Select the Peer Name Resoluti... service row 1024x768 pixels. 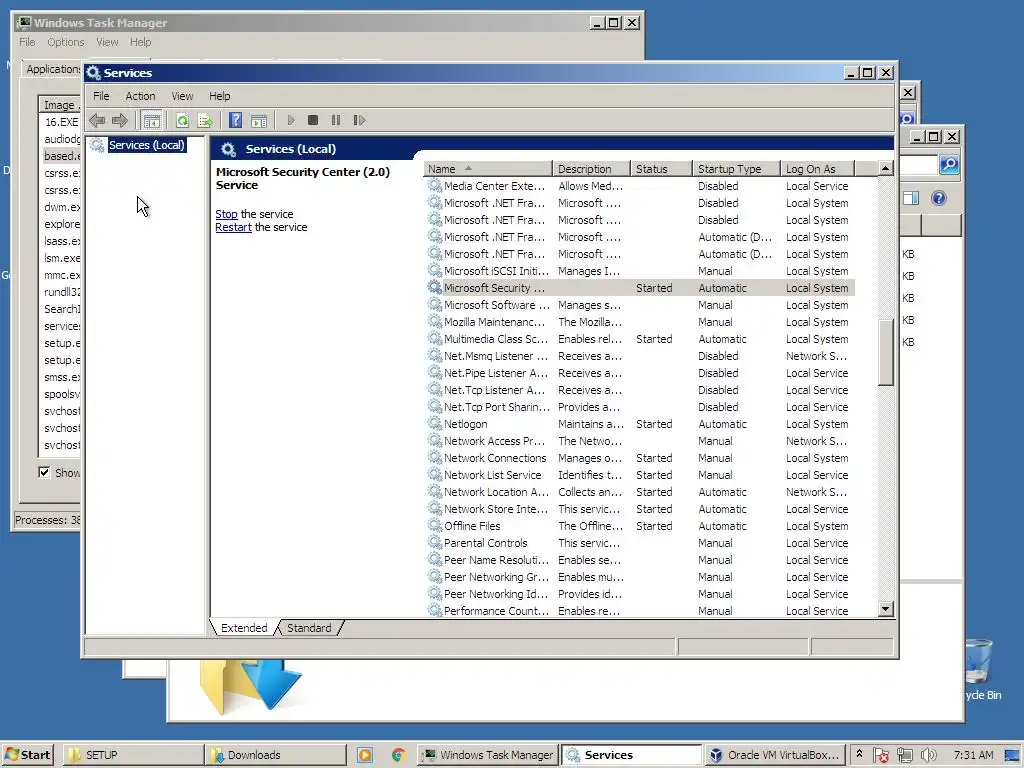pos(639,560)
